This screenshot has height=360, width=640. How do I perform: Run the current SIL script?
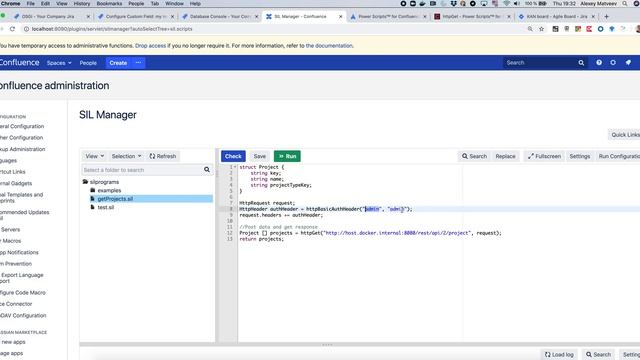(287, 156)
